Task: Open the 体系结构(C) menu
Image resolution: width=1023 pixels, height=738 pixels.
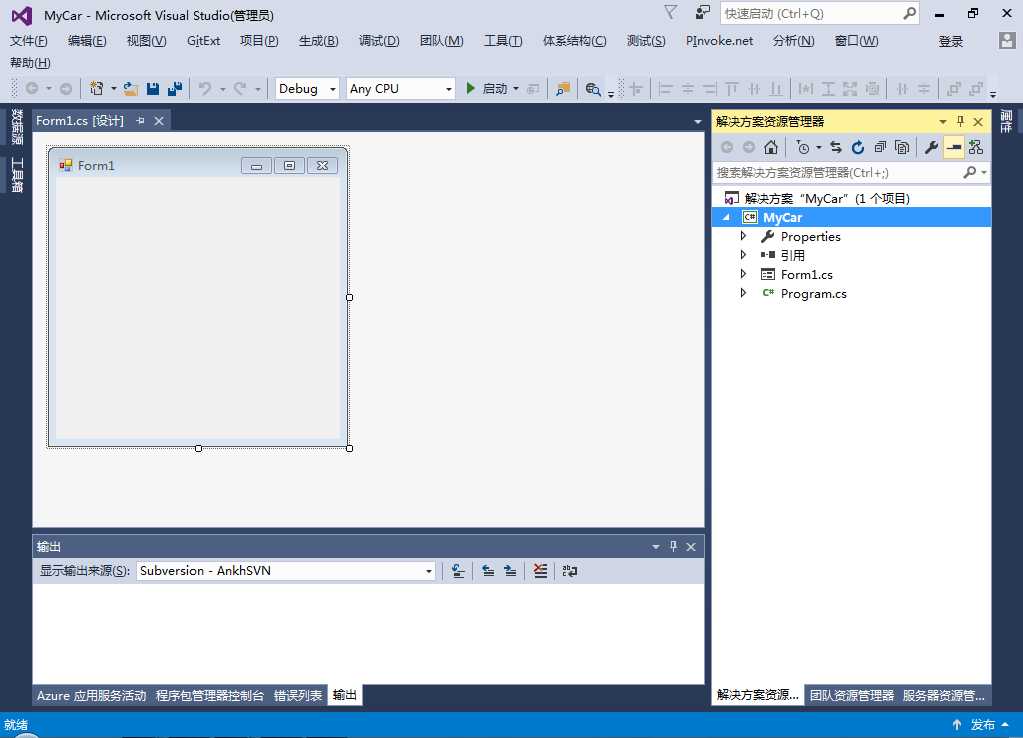Action: (574, 41)
